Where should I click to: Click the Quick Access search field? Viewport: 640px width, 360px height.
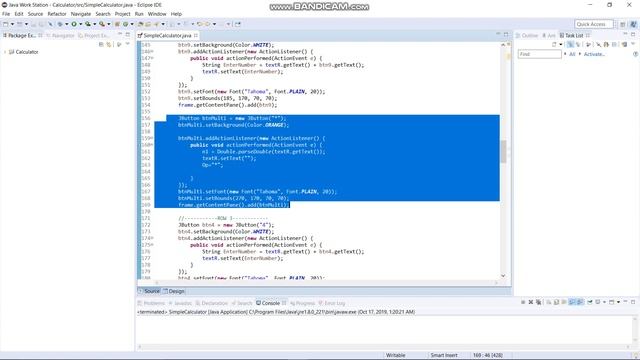[x=593, y=24]
